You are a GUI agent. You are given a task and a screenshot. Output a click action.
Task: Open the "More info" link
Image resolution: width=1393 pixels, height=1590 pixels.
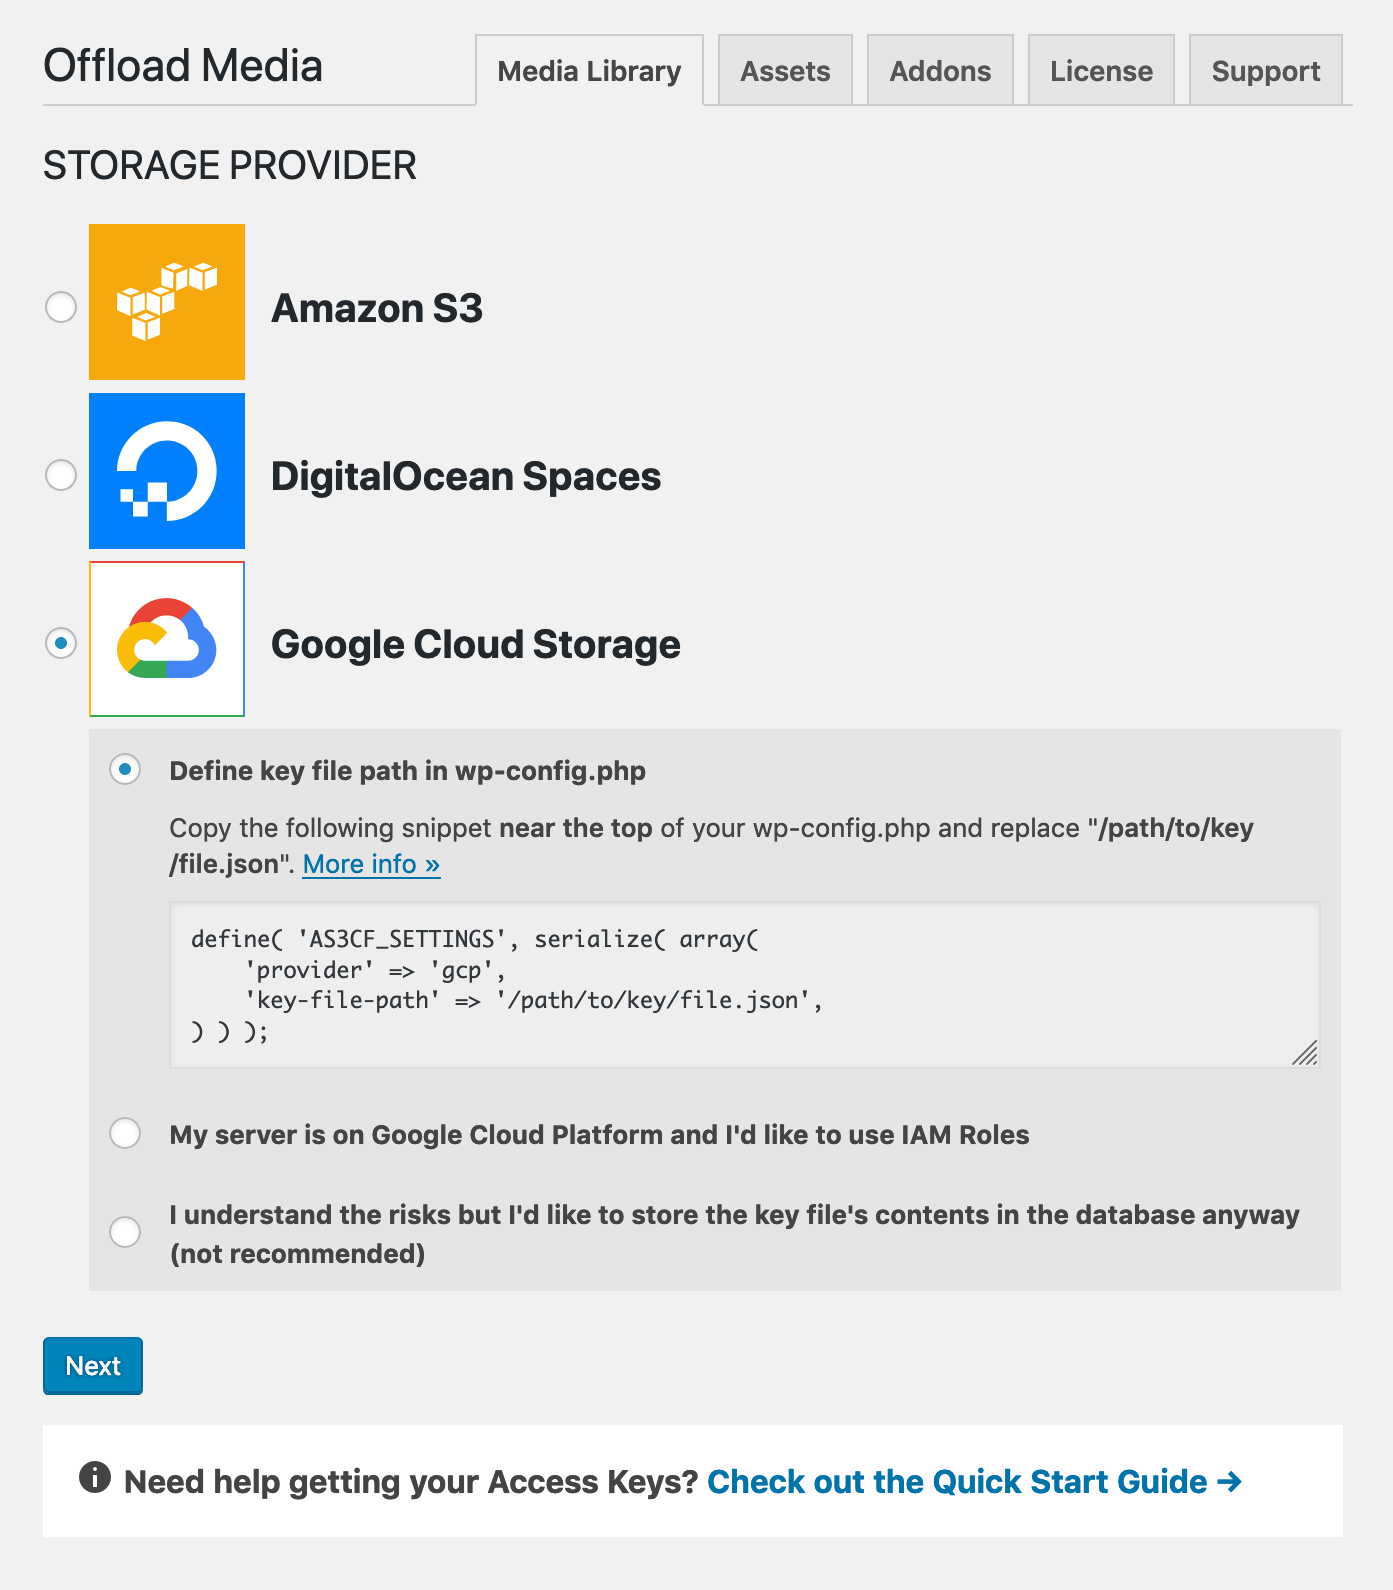coord(371,863)
